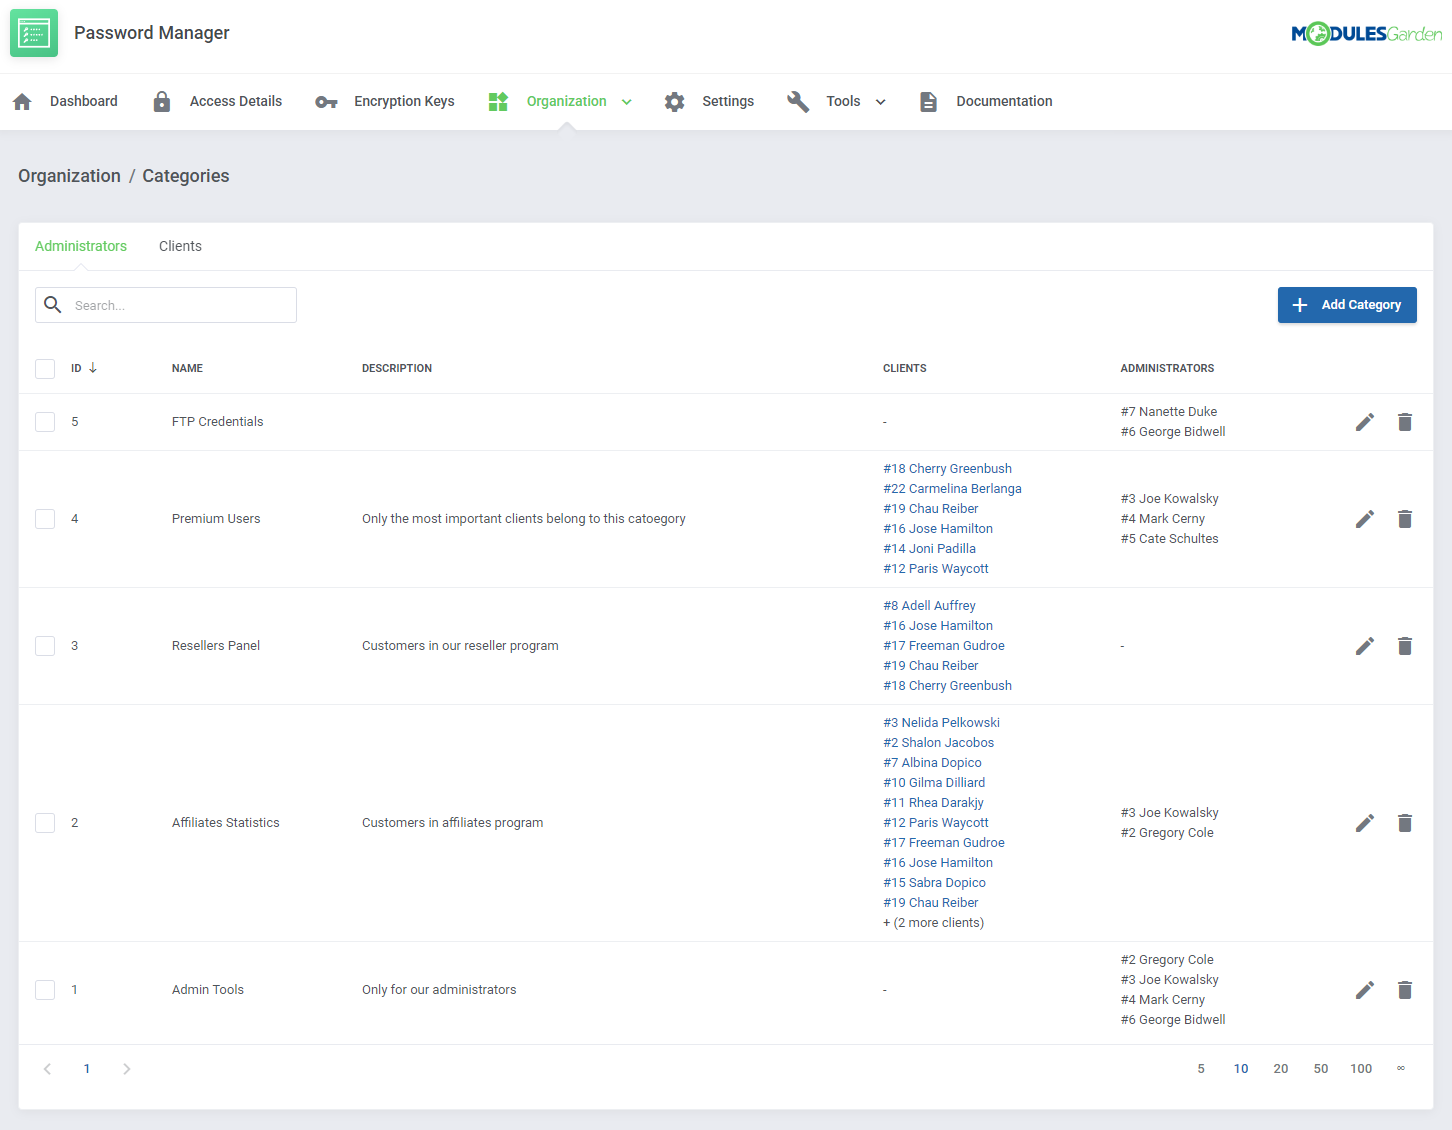Open client #3 Nelida Pelkowski link

(941, 723)
